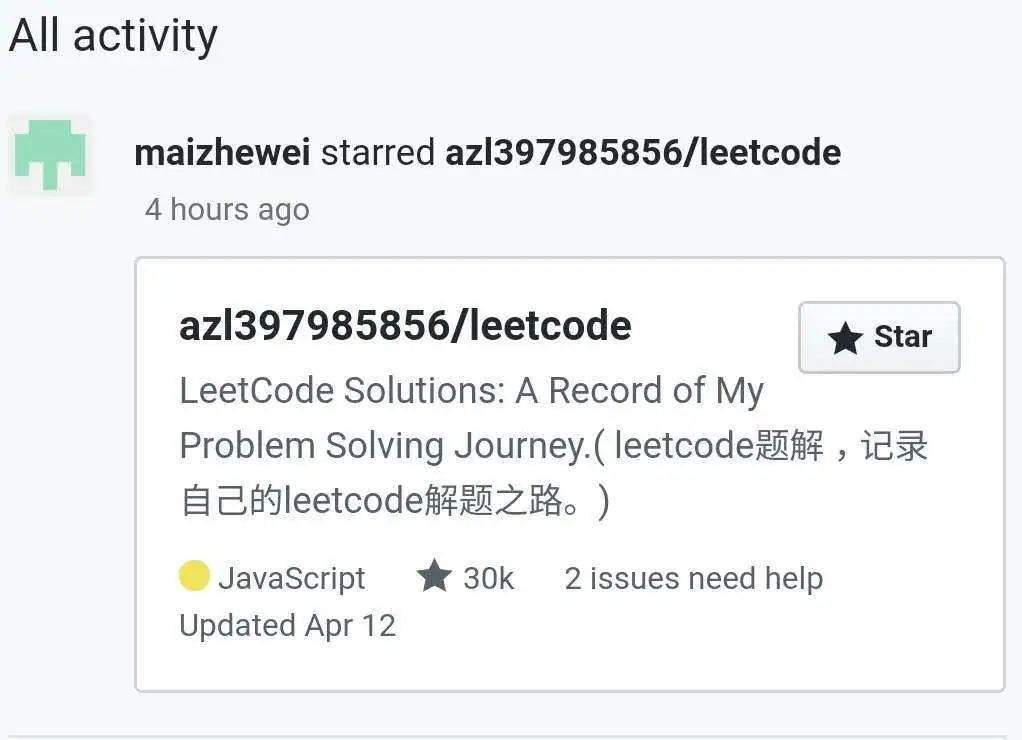1022x740 pixels.
Task: Click the star icon inside Star button
Action: coord(845,338)
